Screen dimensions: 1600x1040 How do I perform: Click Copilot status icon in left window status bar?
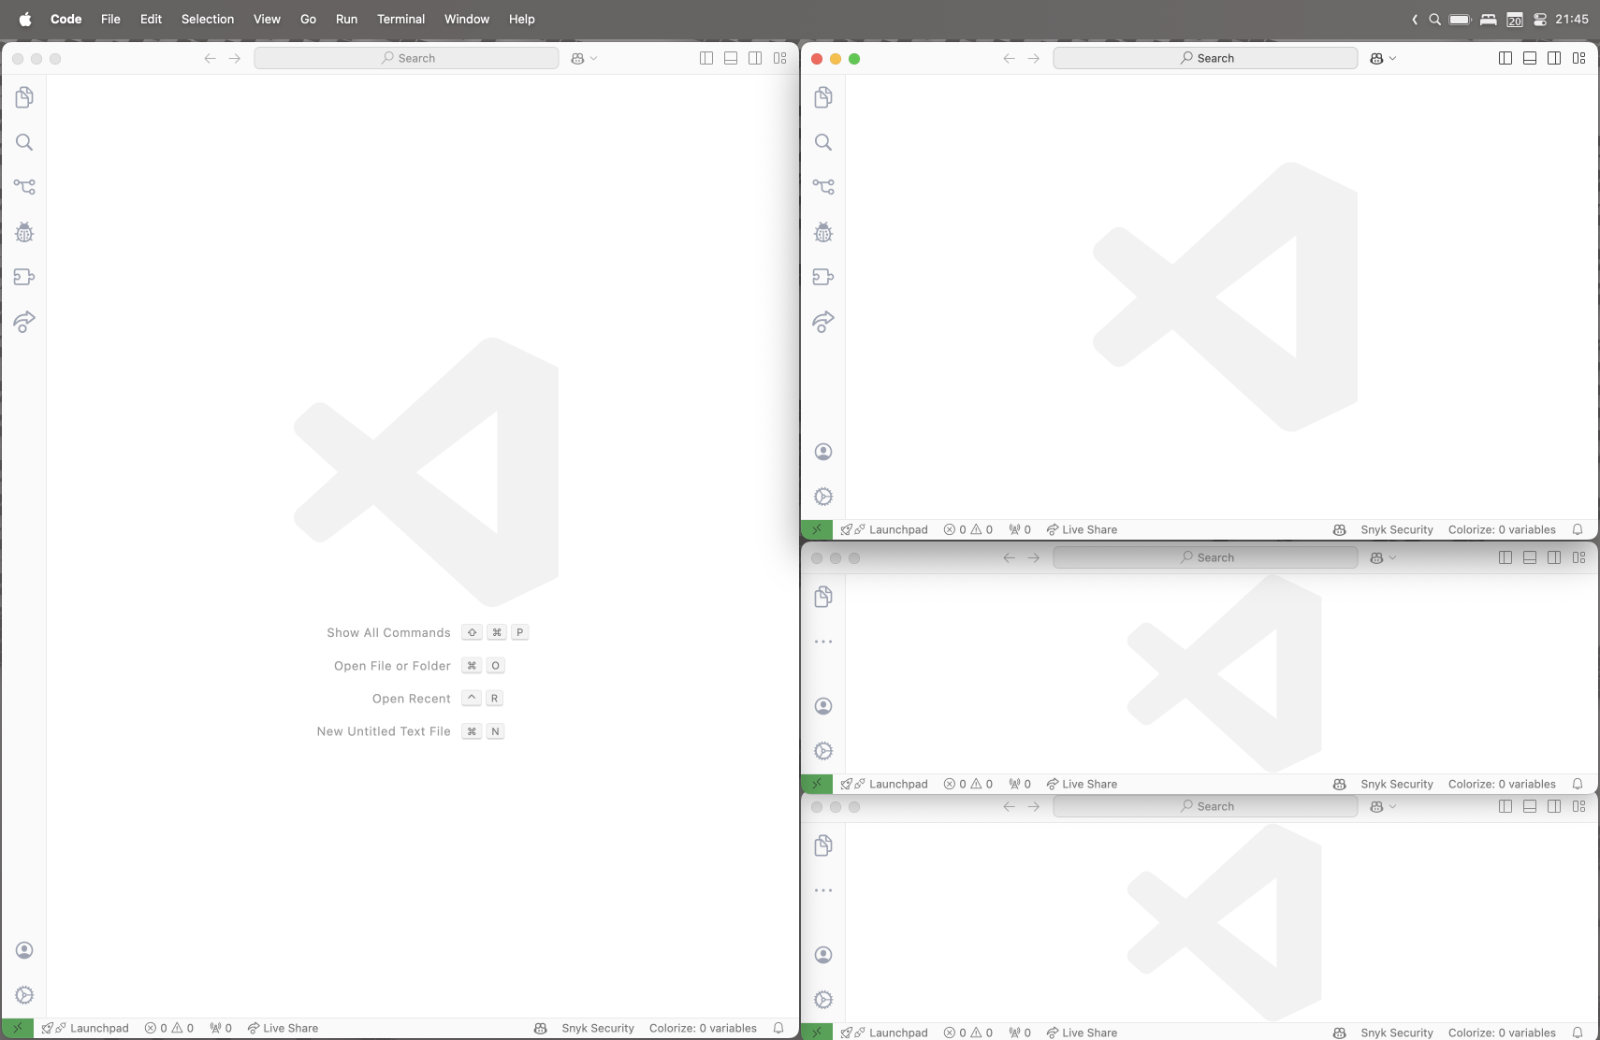[x=540, y=1028]
